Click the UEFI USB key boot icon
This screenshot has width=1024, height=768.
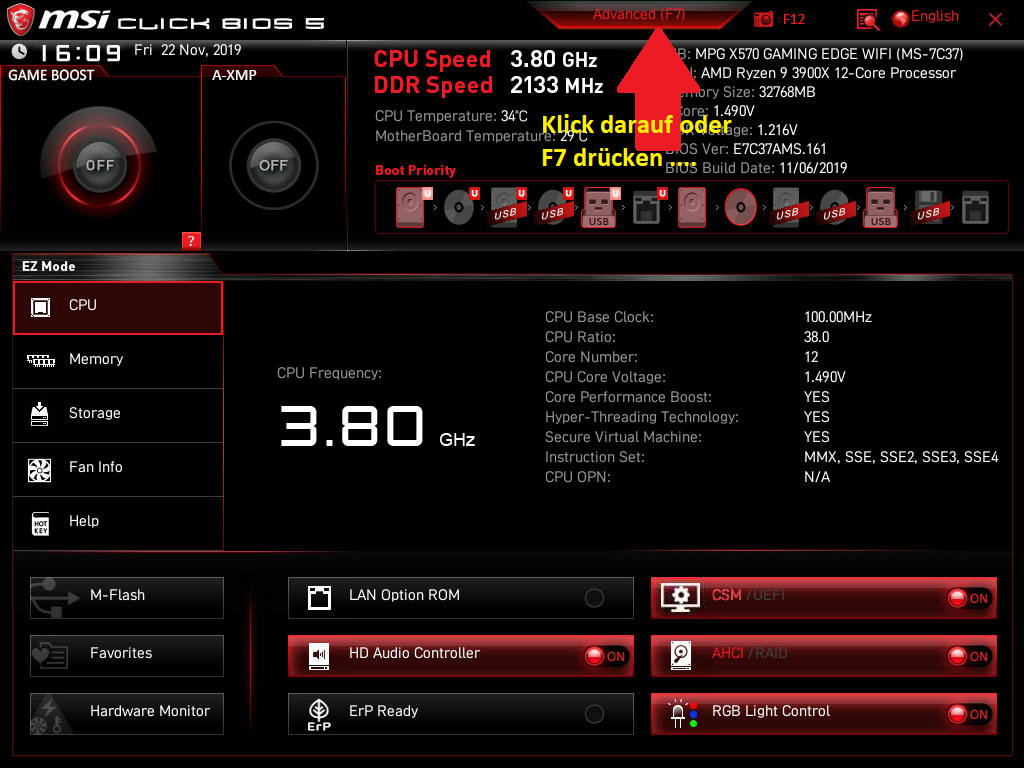pos(600,207)
